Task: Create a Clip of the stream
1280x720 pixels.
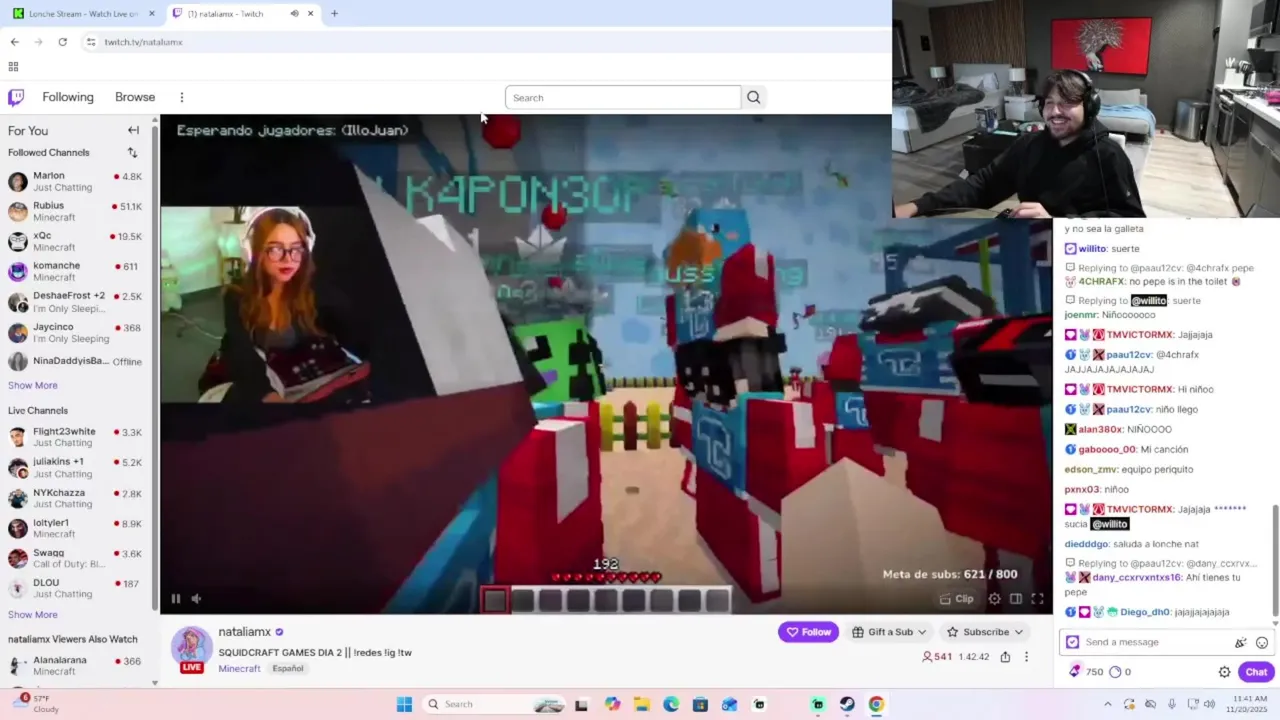Action: coord(957,599)
